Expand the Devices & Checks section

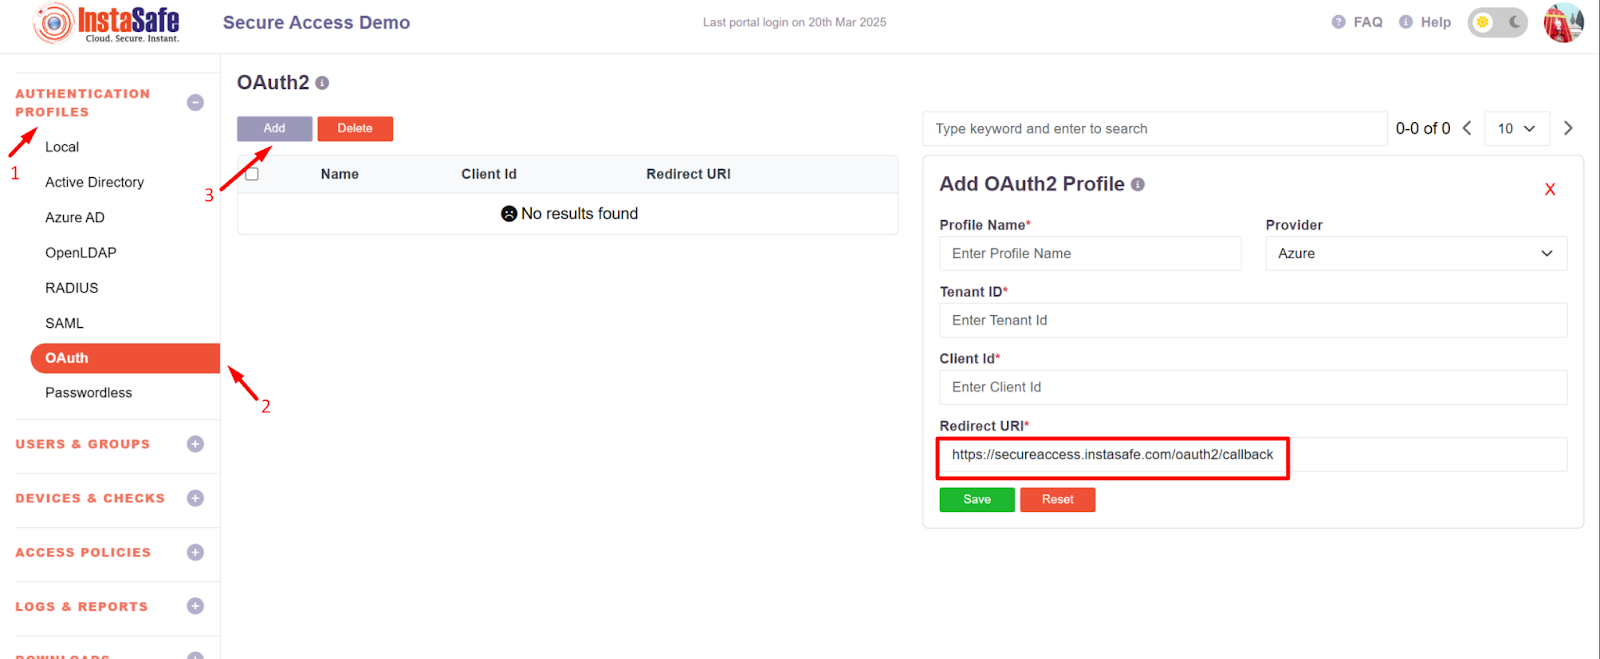[195, 498]
